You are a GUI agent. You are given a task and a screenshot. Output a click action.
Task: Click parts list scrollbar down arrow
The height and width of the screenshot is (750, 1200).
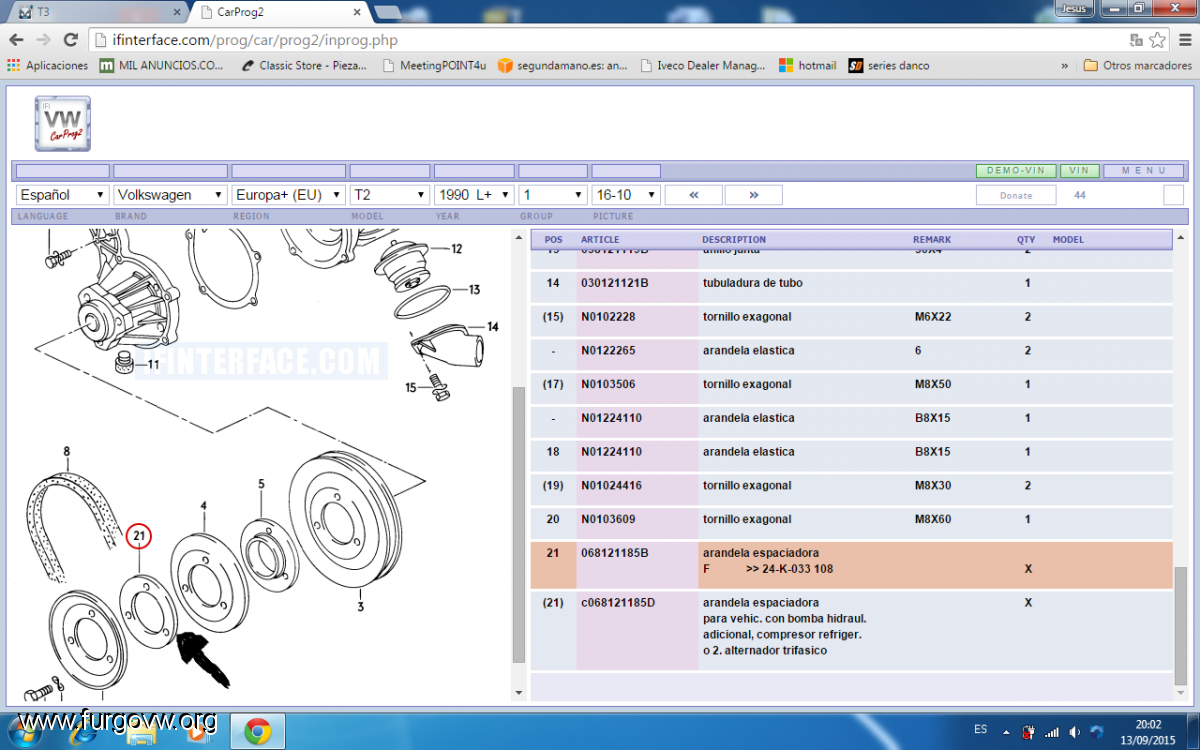tap(1179, 692)
